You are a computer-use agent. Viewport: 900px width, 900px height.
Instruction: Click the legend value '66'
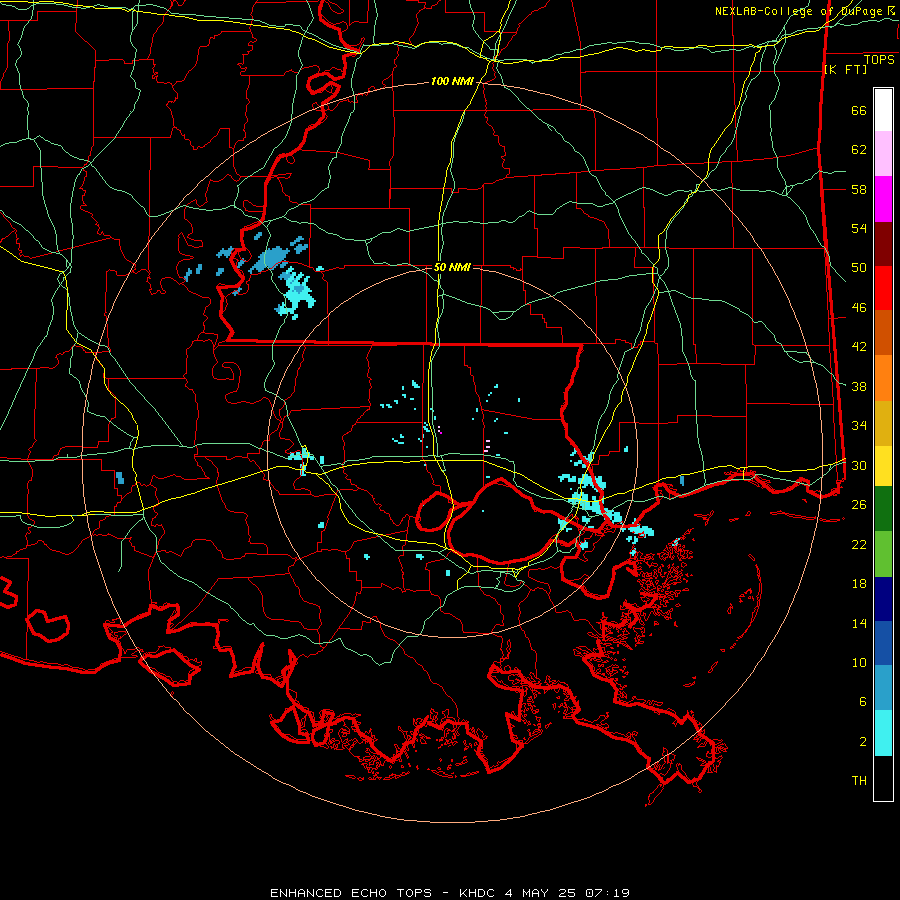pos(859,111)
